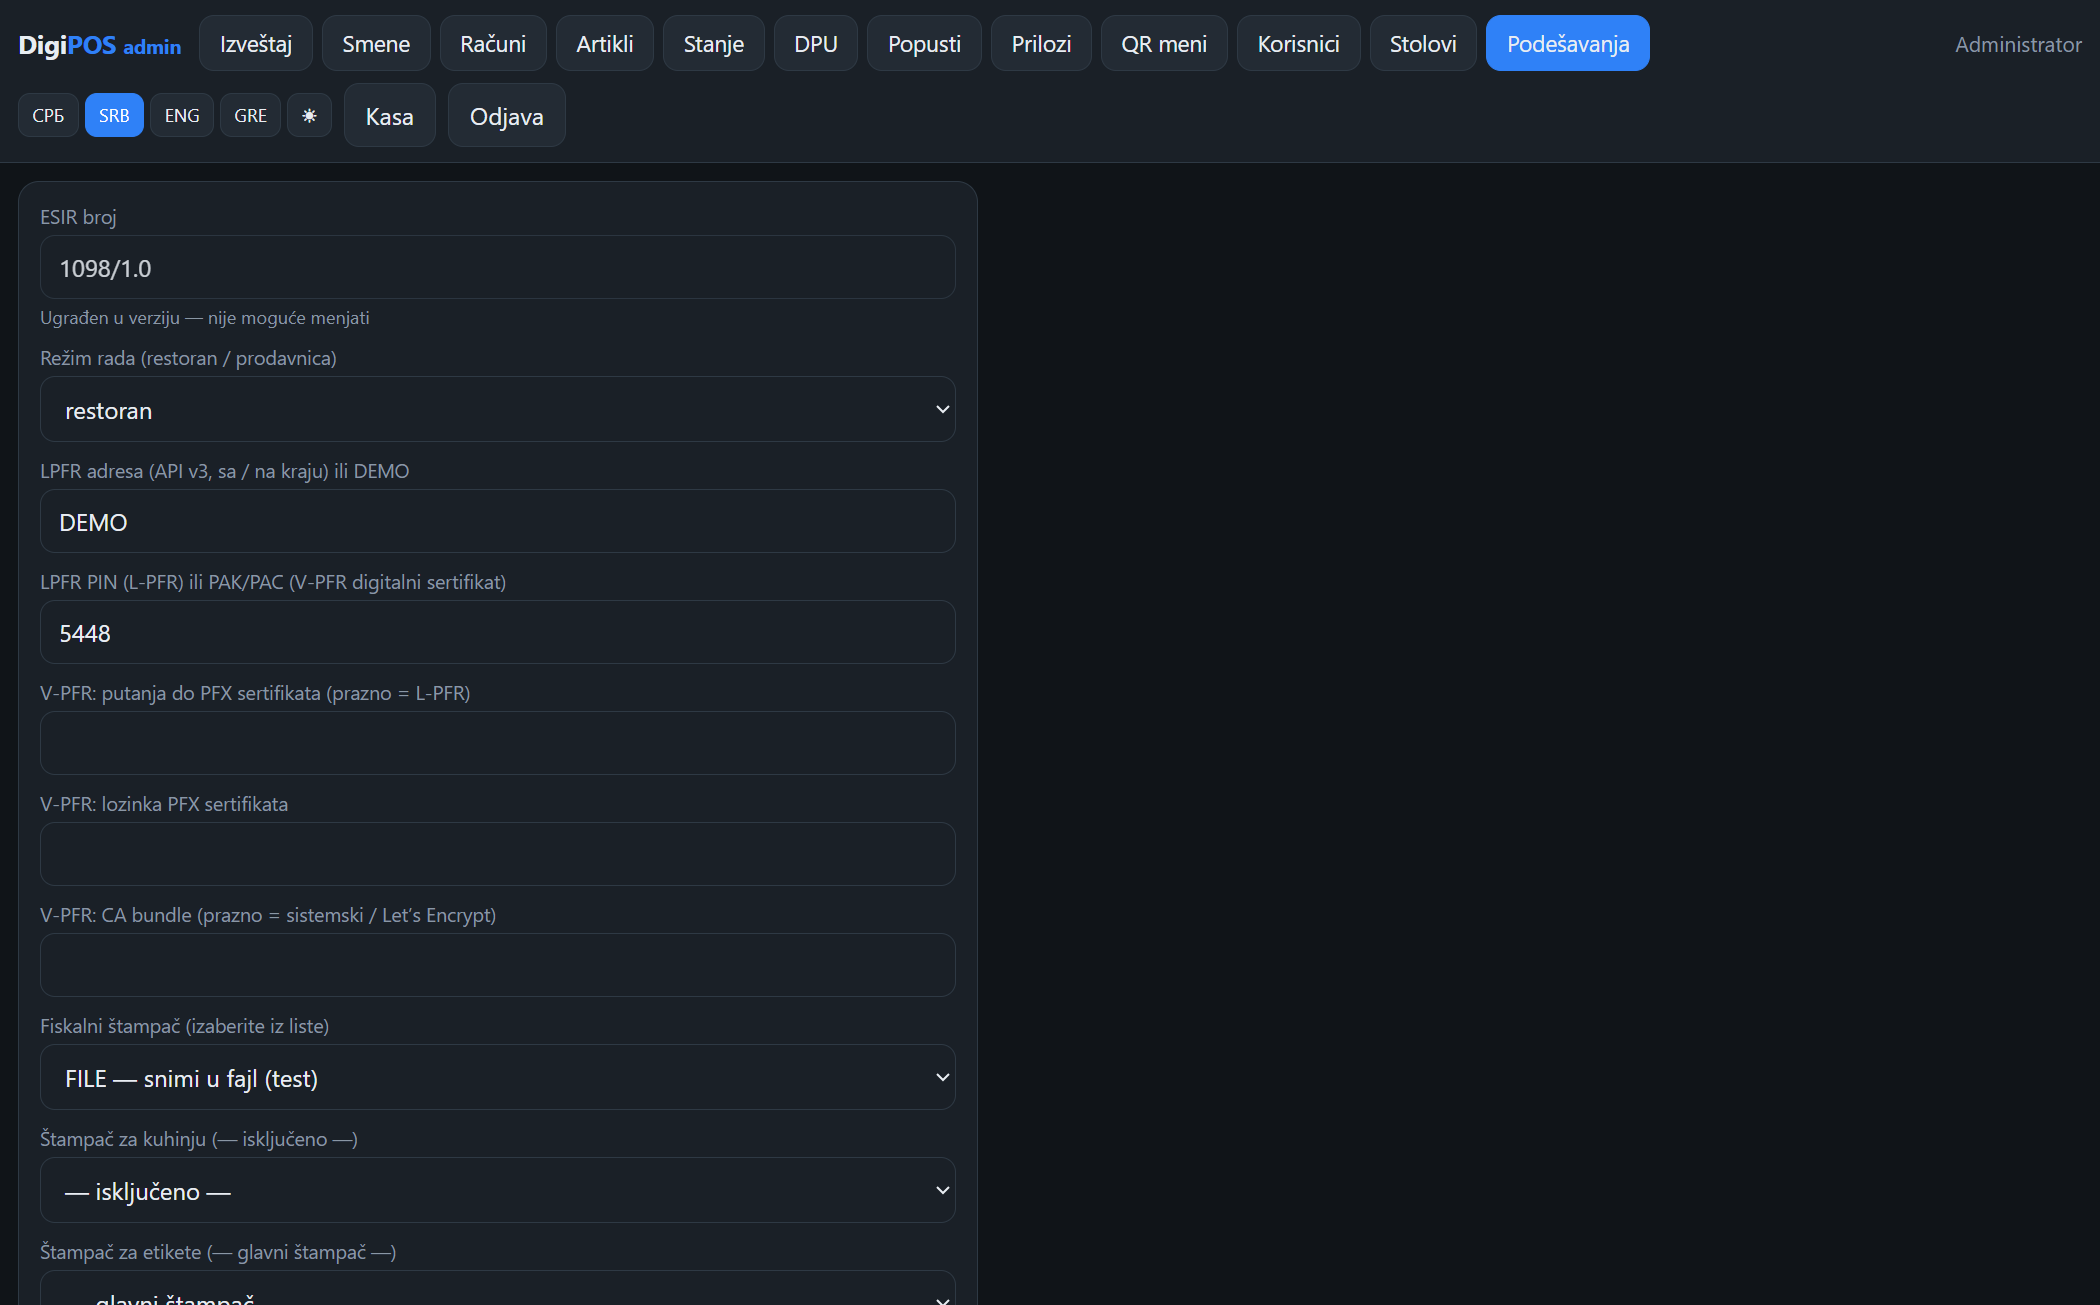
Task: Log out with the Odjava button
Action: [507, 116]
